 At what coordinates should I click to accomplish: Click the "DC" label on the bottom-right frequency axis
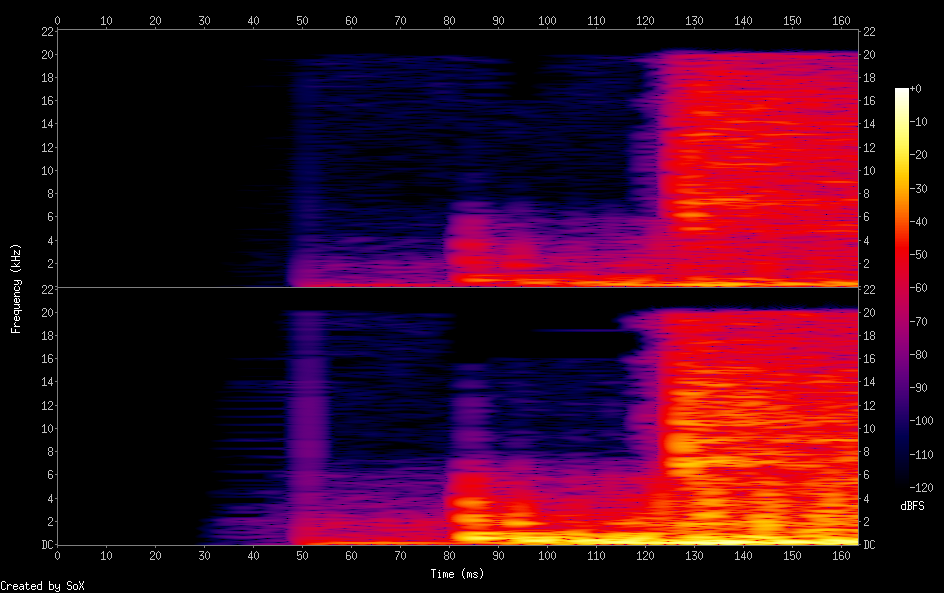tap(870, 545)
